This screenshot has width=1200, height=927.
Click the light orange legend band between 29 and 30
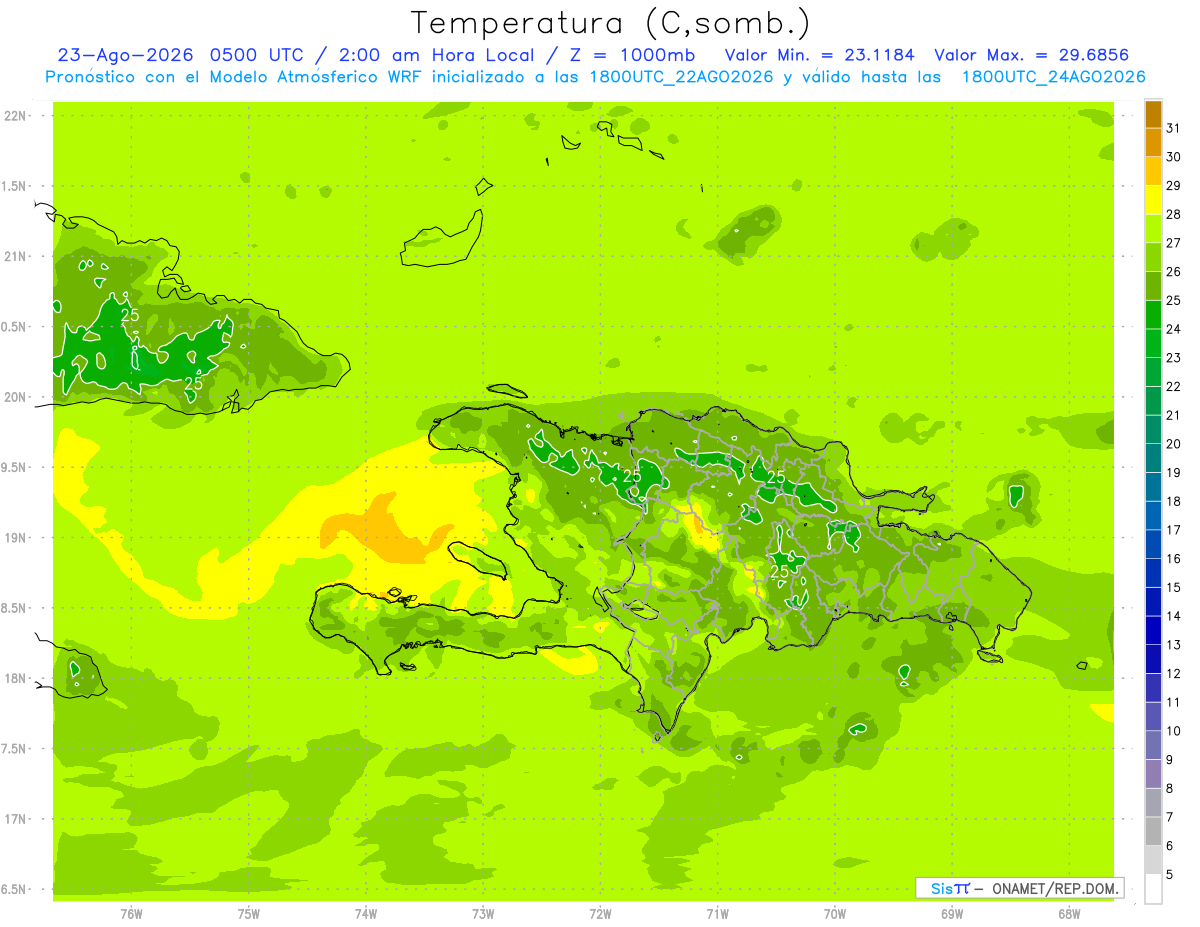1153,171
